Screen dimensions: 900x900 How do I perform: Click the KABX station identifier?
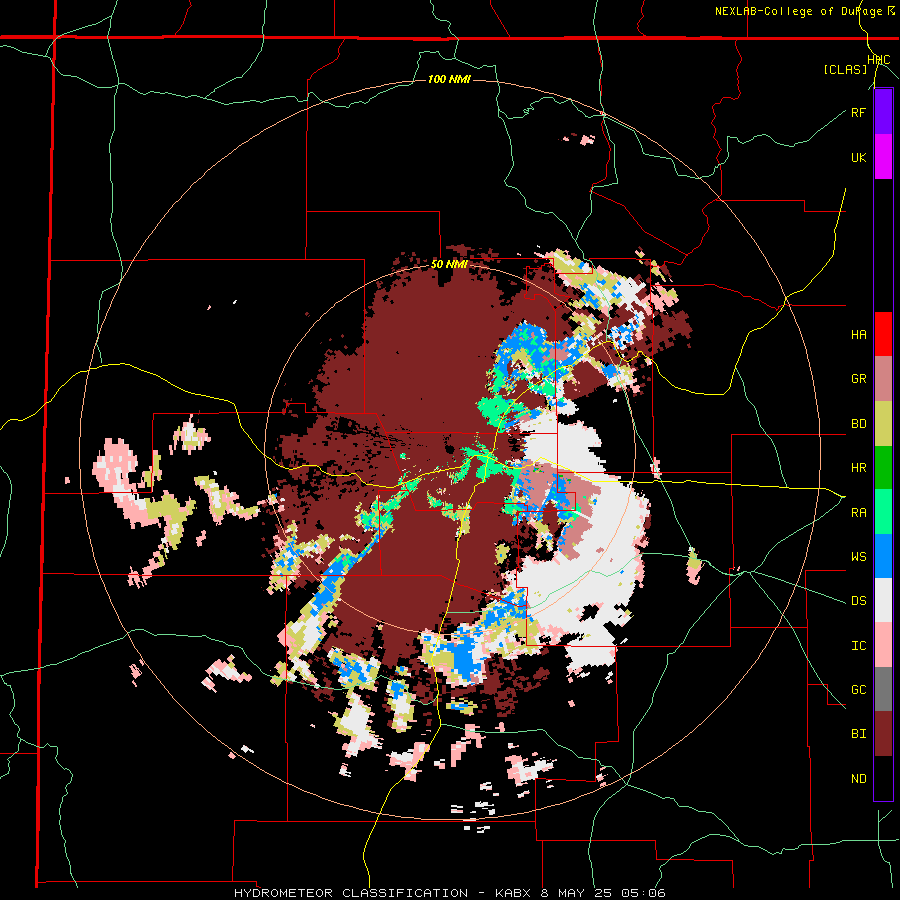pyautogui.click(x=515, y=893)
